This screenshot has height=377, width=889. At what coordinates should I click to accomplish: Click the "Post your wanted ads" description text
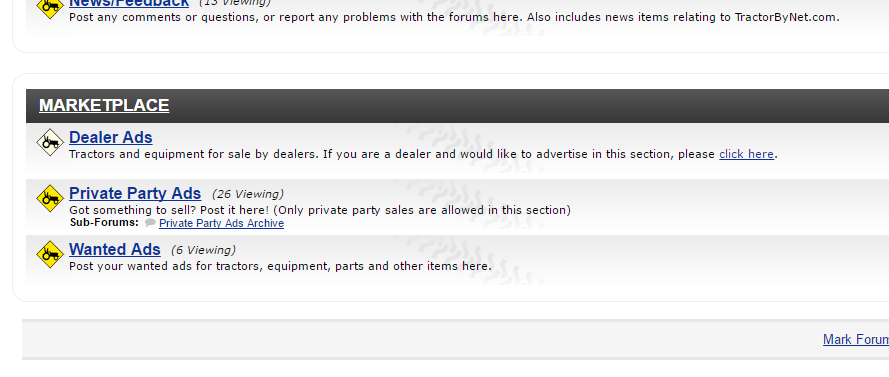point(281,266)
